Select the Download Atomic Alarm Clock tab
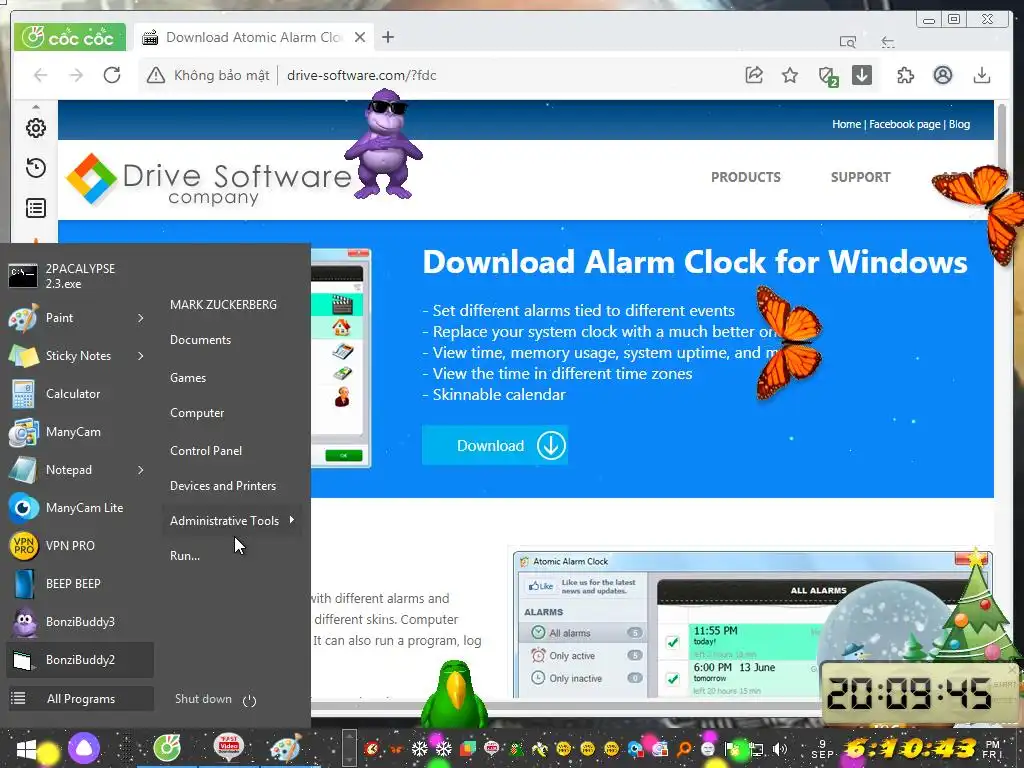1024x768 pixels. [x=253, y=37]
